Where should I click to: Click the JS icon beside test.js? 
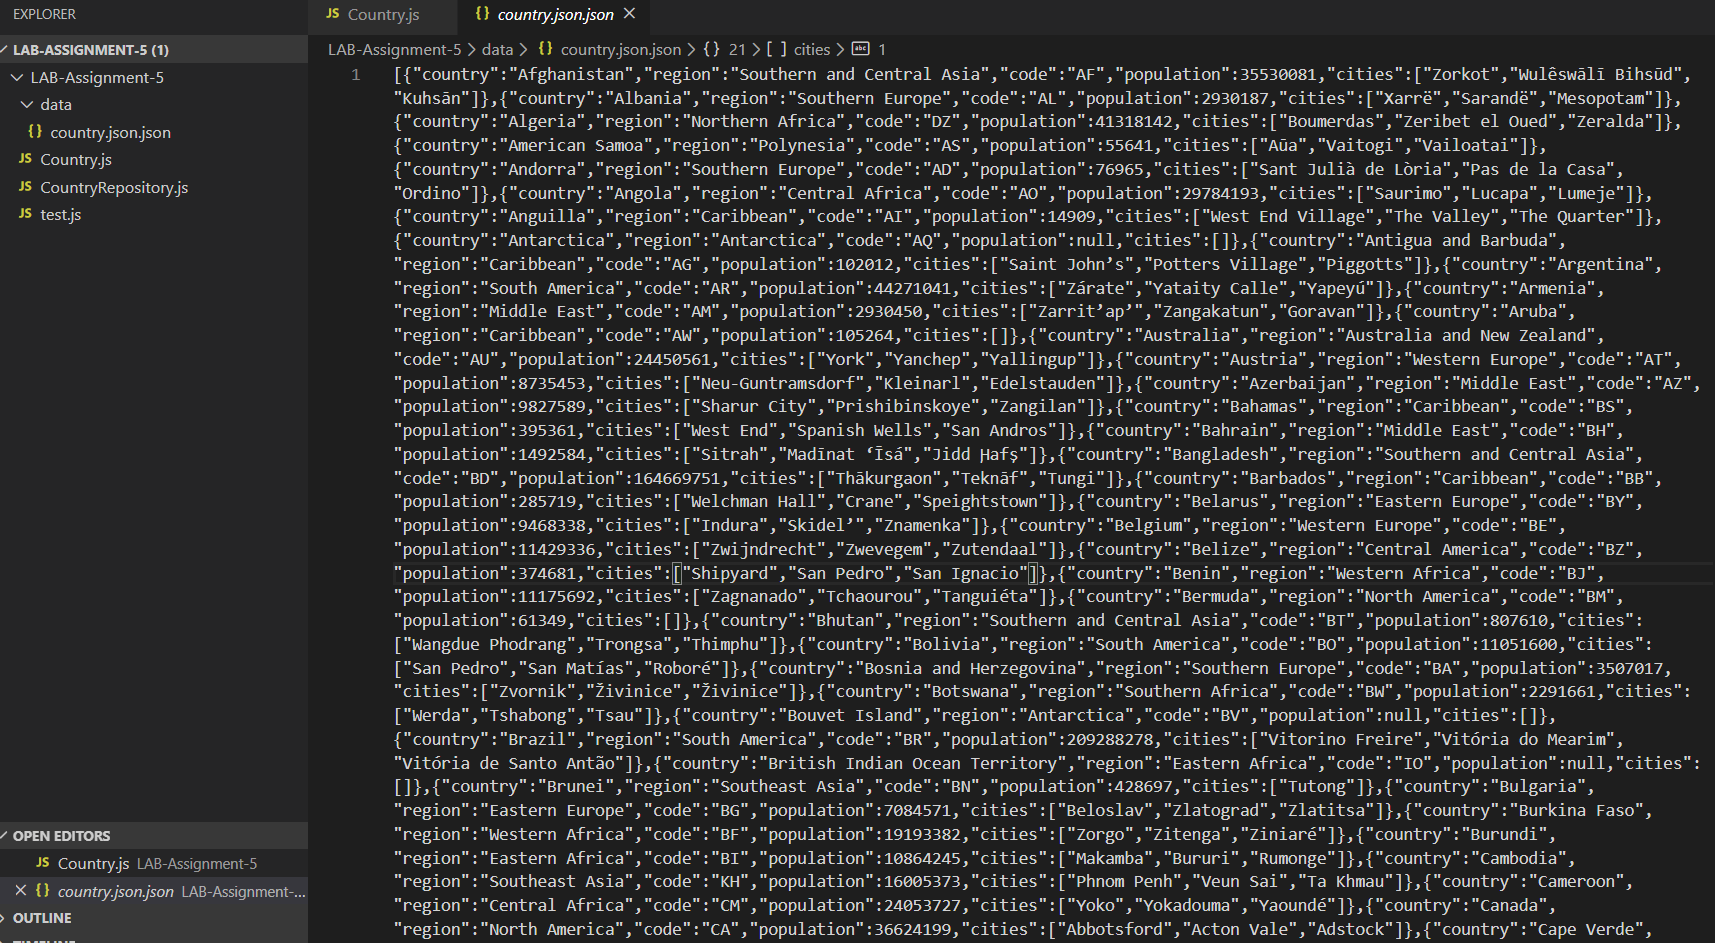pyautogui.click(x=26, y=214)
